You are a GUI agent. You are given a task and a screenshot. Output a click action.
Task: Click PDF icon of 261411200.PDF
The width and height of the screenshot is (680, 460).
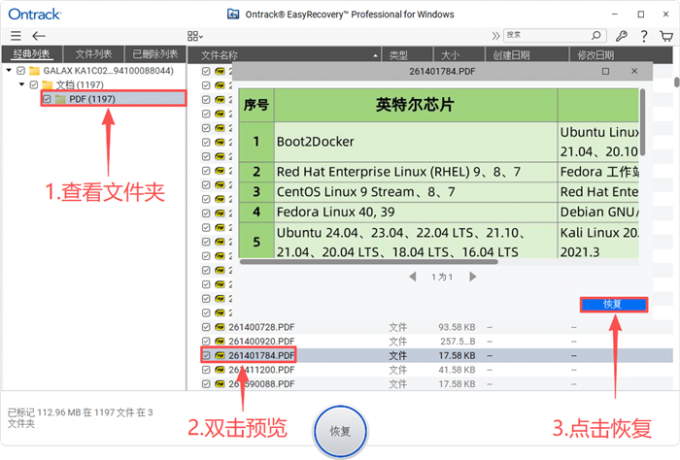[220, 370]
